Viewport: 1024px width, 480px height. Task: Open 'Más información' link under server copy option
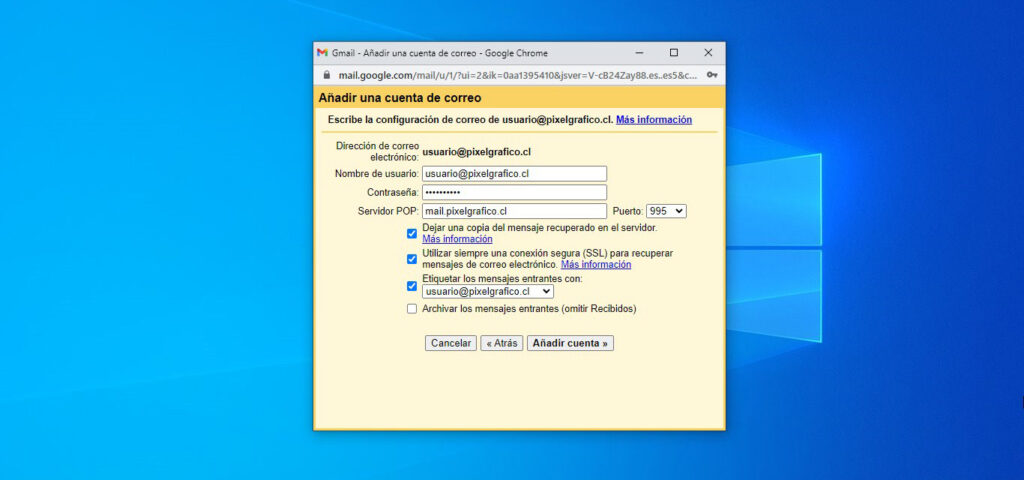click(457, 240)
